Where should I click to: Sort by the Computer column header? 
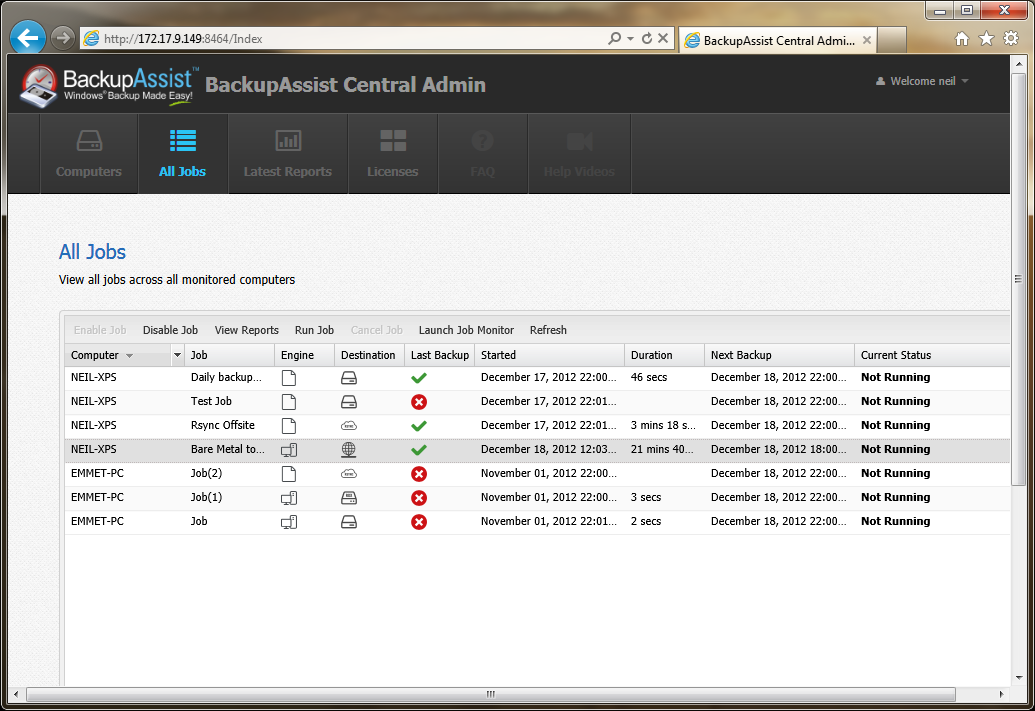tap(117, 355)
